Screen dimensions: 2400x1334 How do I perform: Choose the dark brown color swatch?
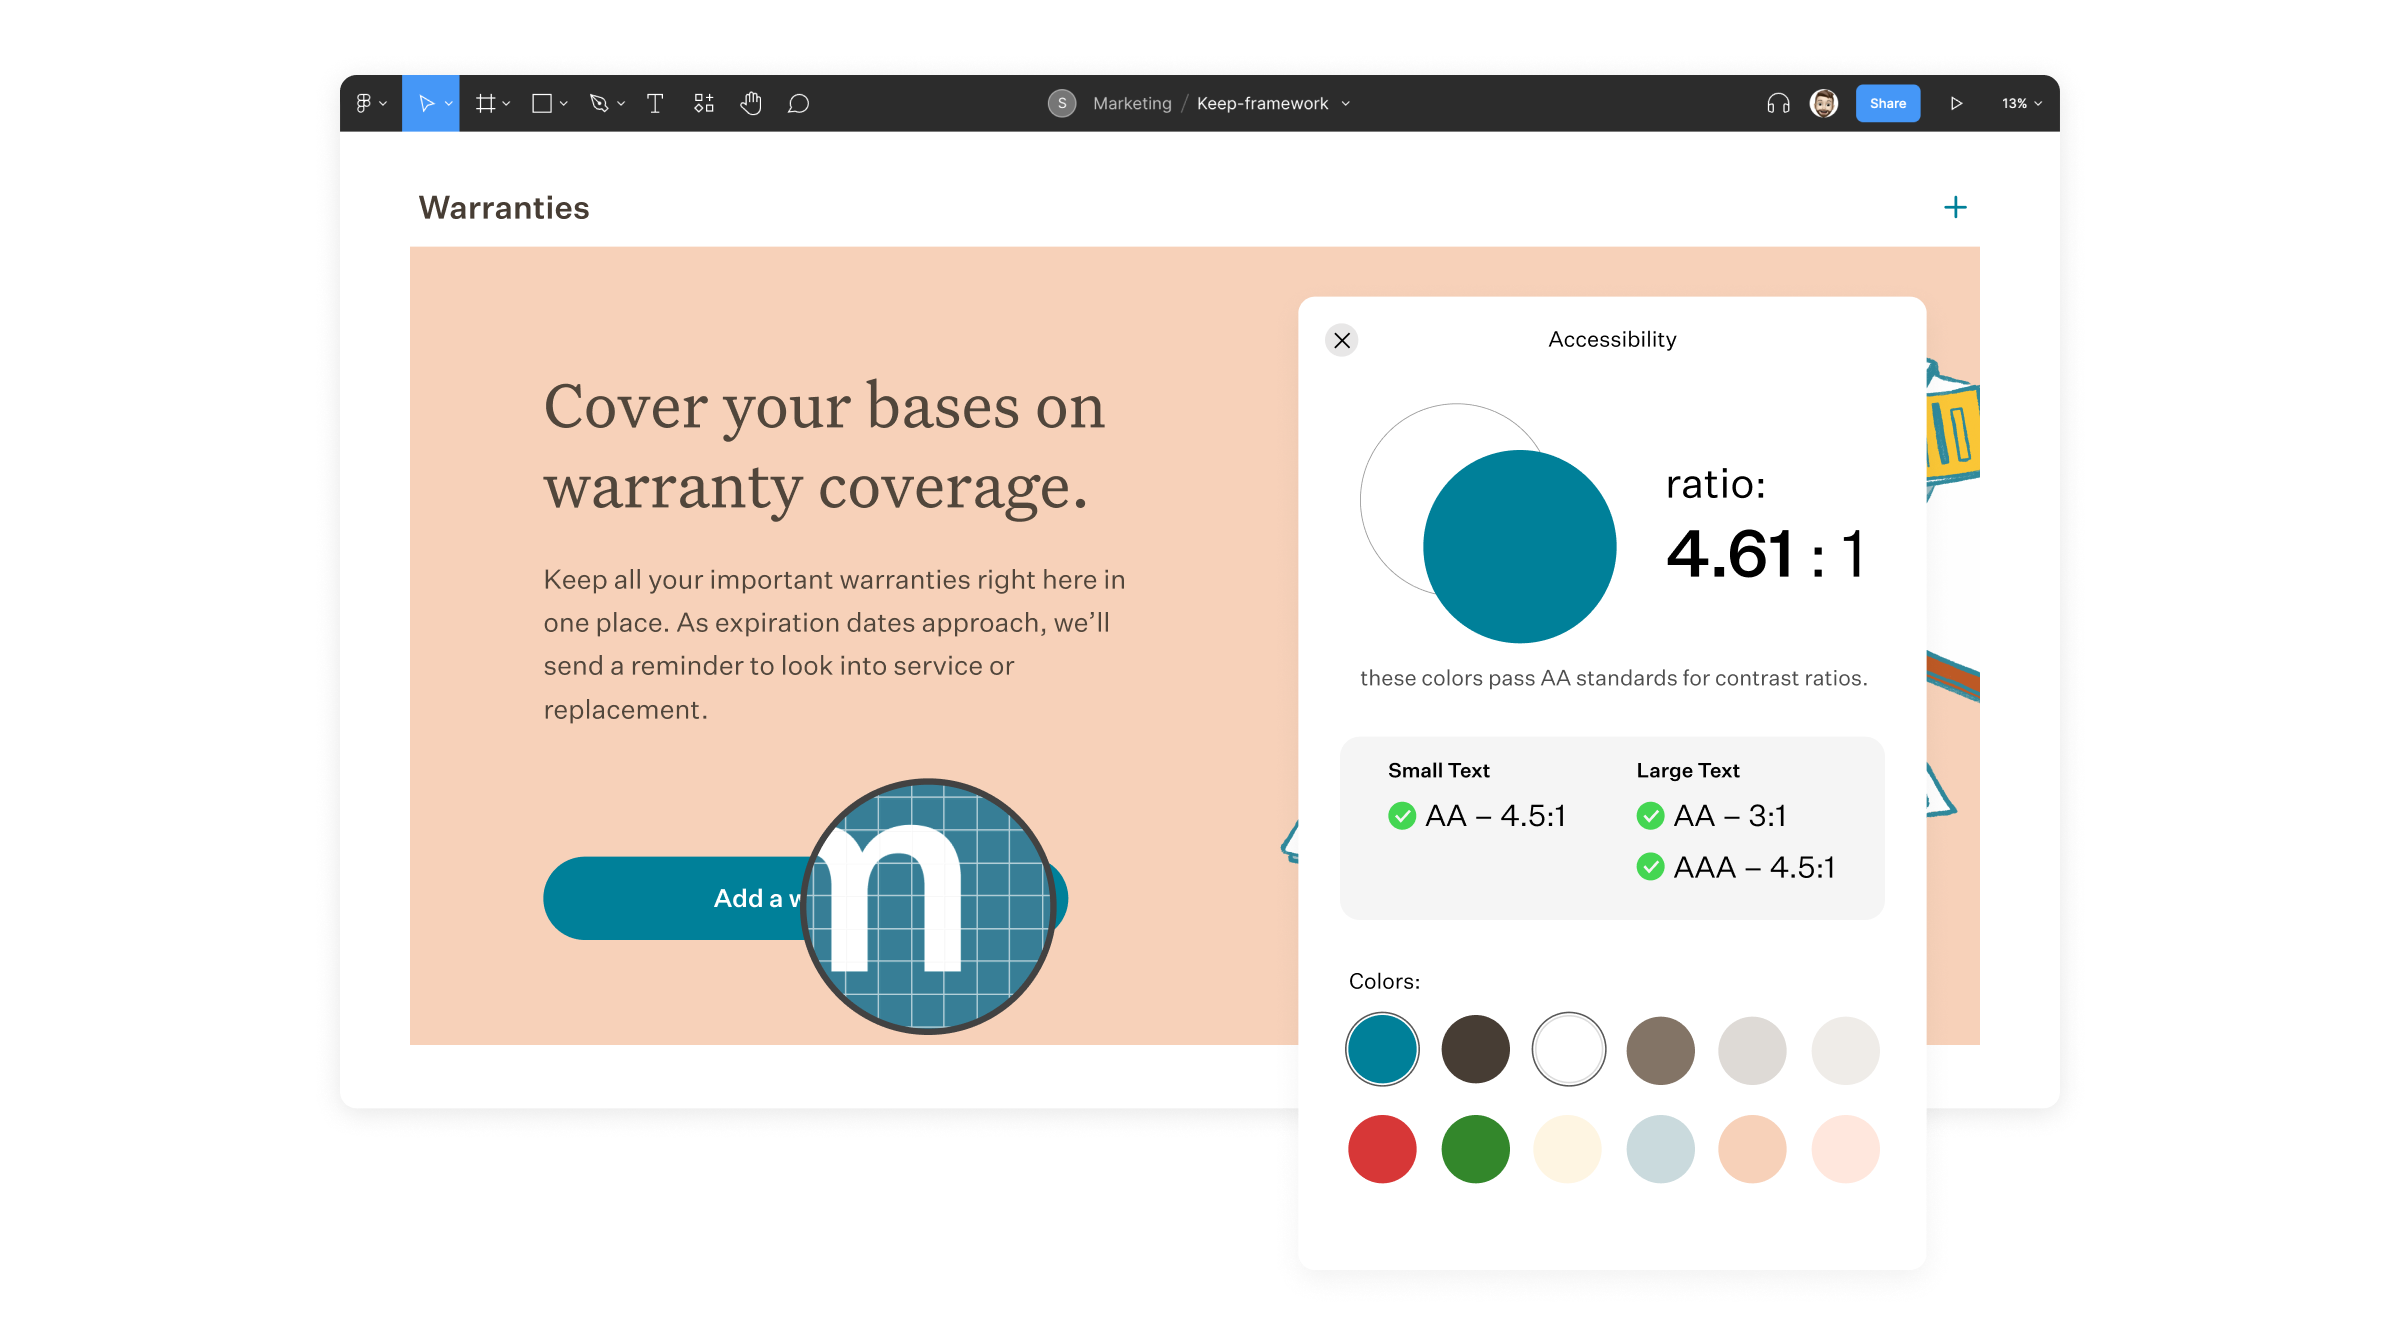click(1475, 1049)
